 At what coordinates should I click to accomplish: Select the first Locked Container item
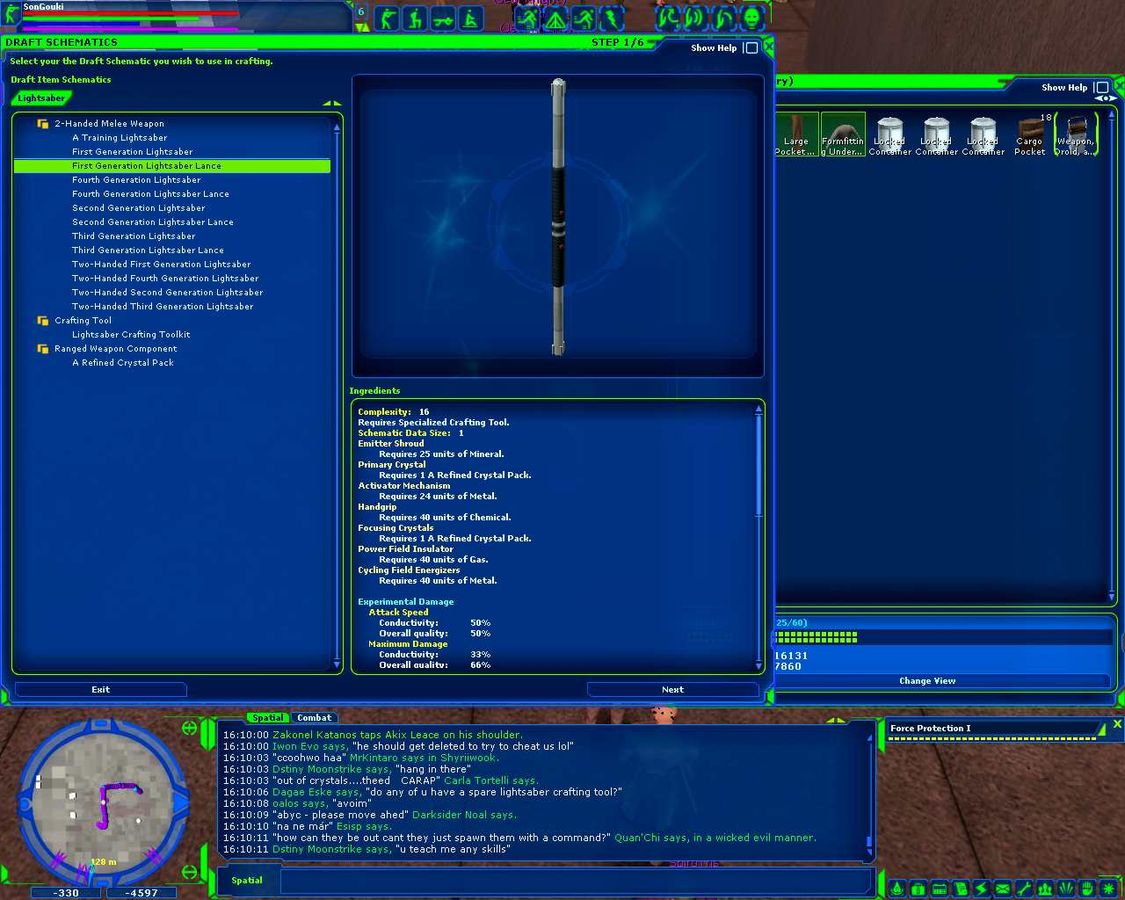(x=889, y=134)
